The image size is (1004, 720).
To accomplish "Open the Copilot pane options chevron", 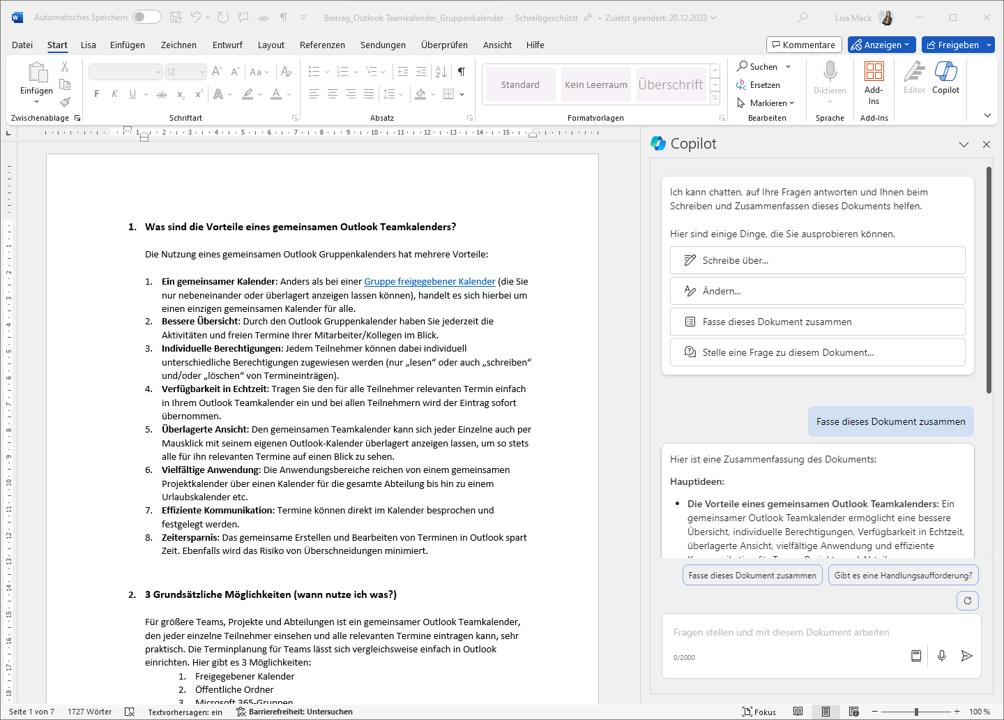I will pos(964,145).
